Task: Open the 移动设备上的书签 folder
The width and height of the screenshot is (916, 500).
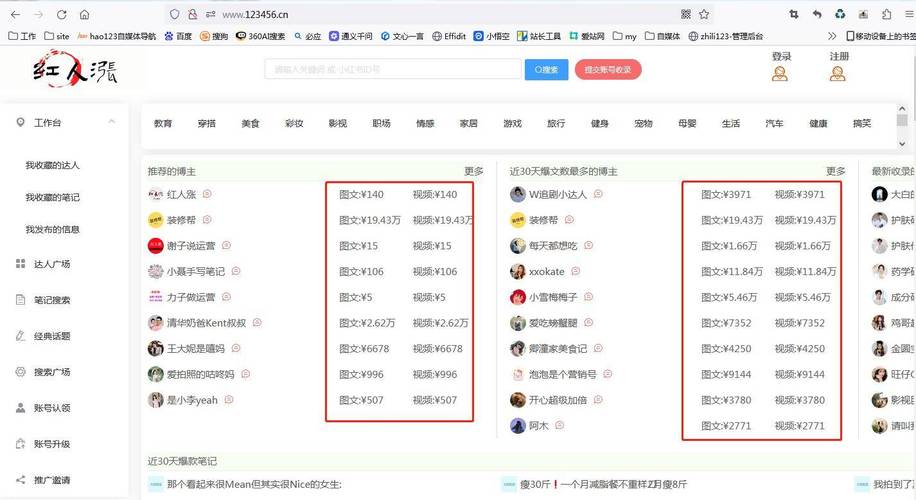Action: [881, 36]
